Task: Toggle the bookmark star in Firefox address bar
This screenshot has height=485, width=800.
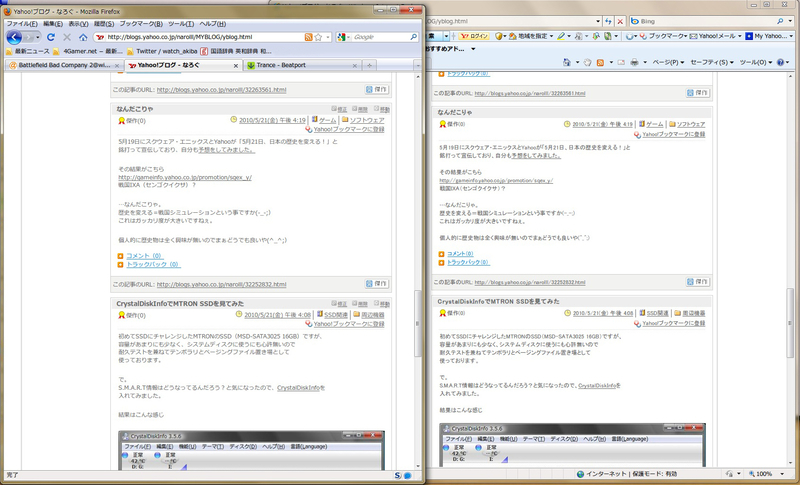Action: (x=318, y=37)
